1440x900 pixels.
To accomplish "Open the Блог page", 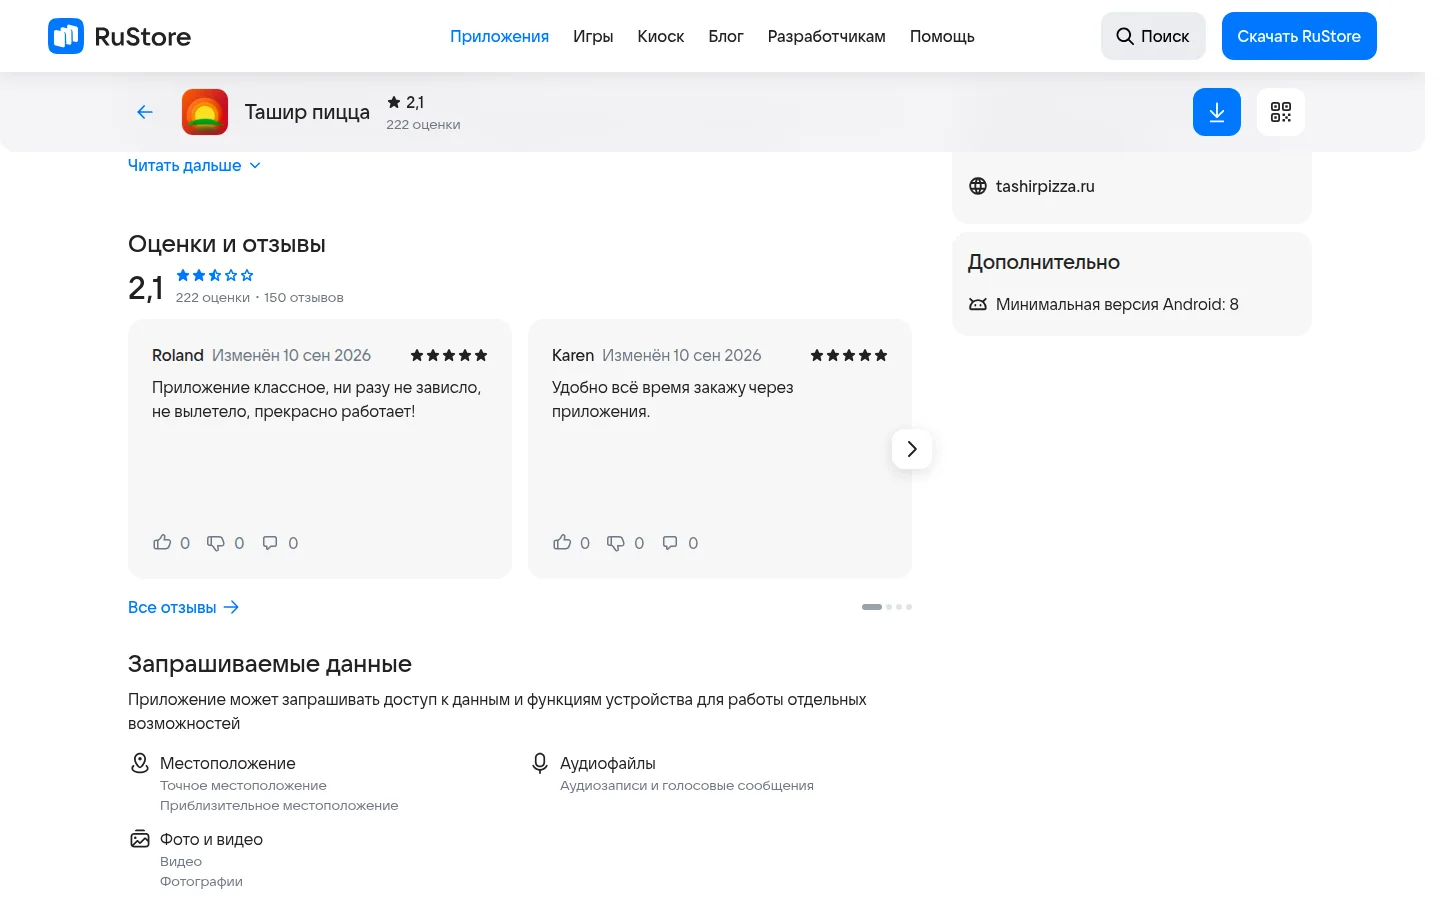I will click(x=726, y=36).
